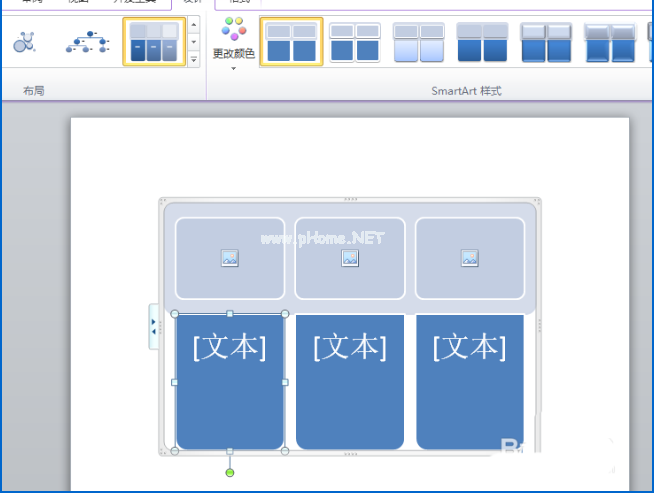Move up one row in the layout gallery
Image resolution: width=654 pixels, height=493 pixels.
[194, 25]
